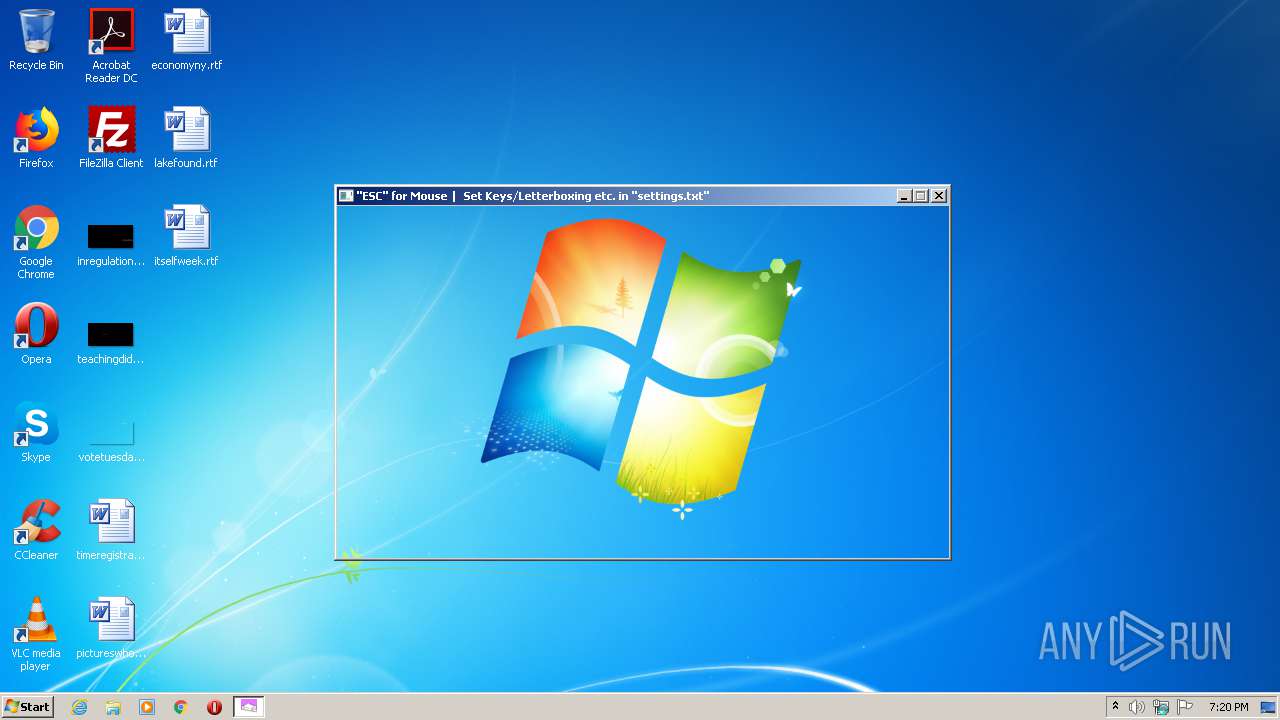Select the Opera desktop shortcut
The image size is (1280, 720).
coord(36,334)
